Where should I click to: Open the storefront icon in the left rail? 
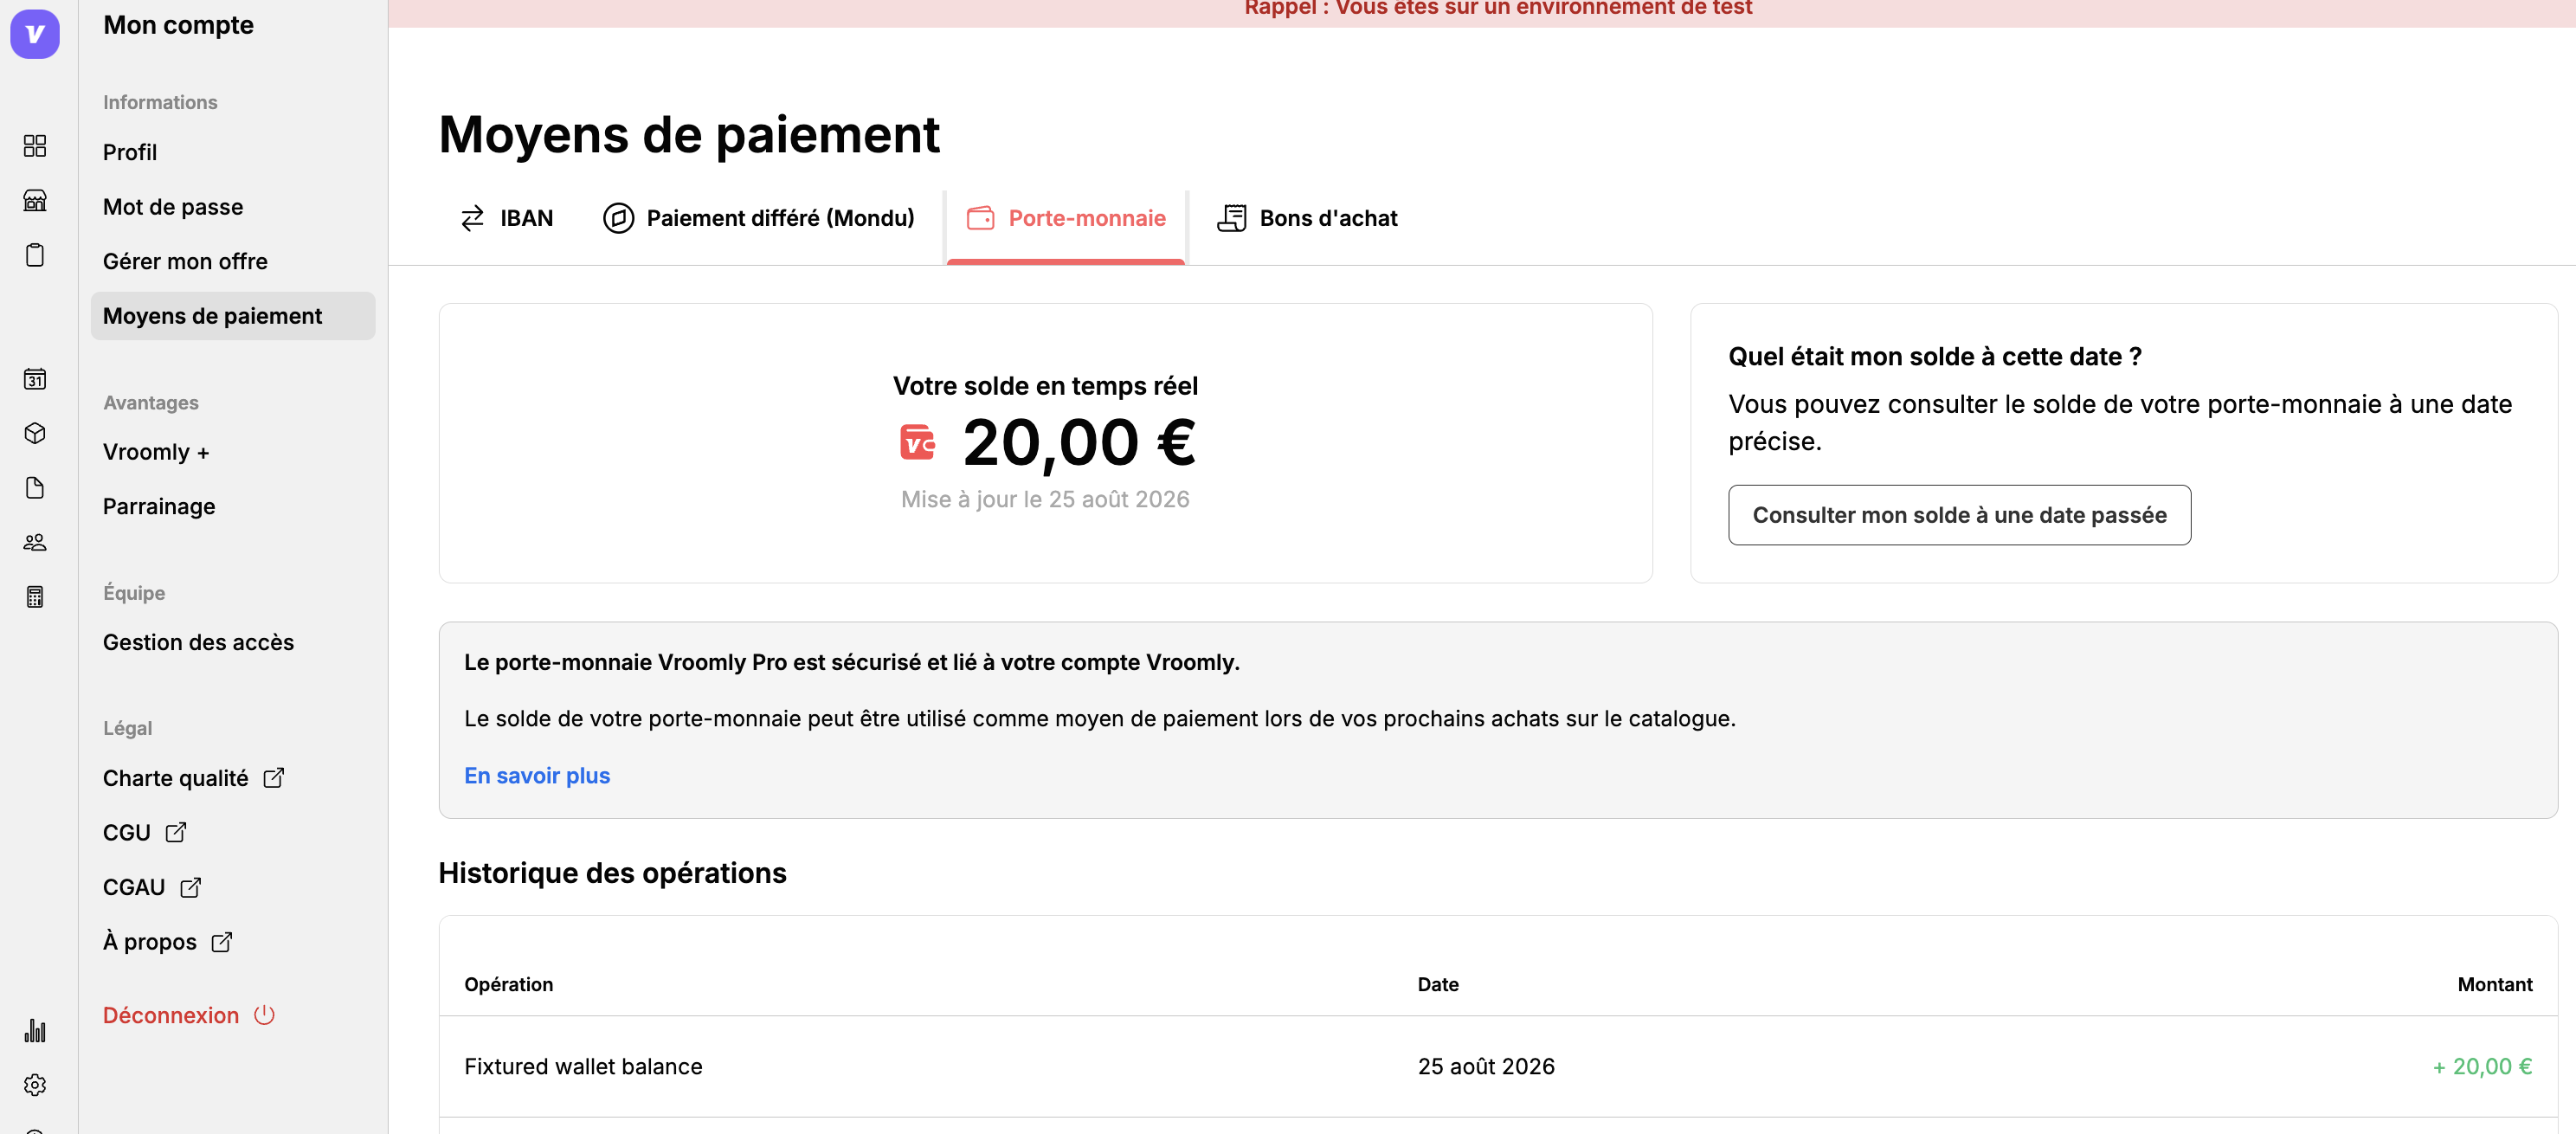[35, 200]
